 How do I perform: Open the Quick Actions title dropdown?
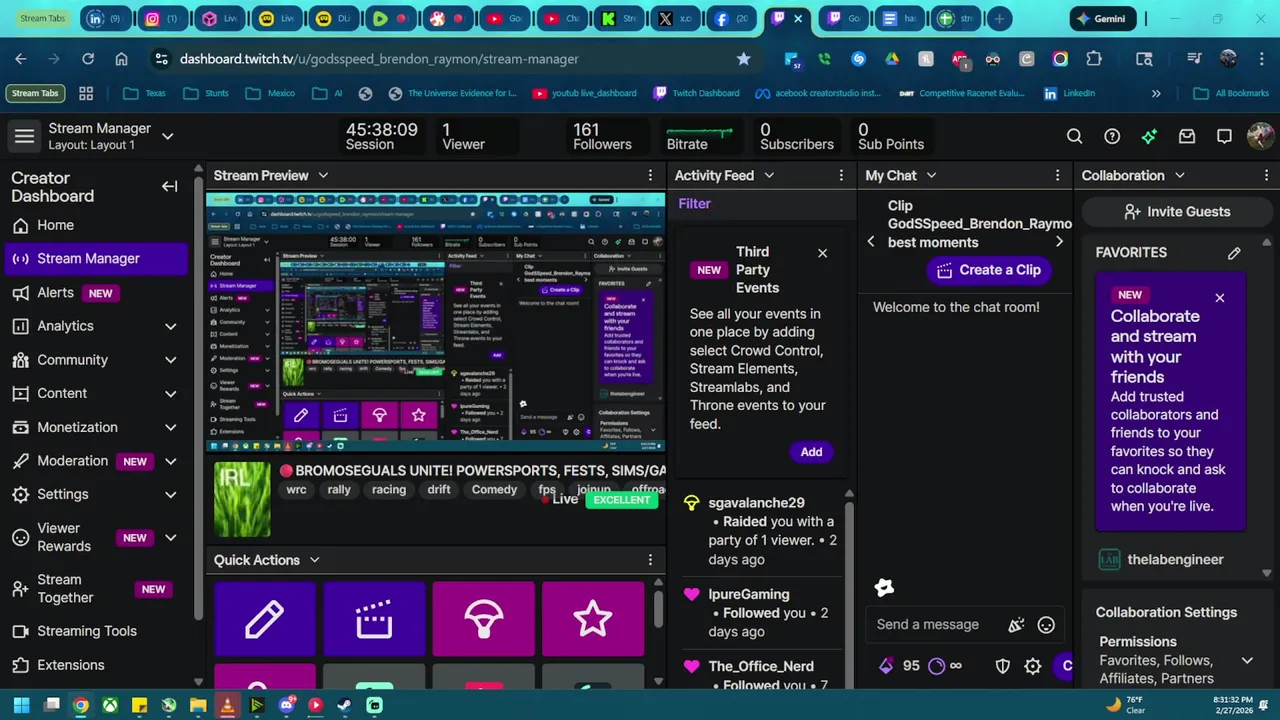point(314,560)
